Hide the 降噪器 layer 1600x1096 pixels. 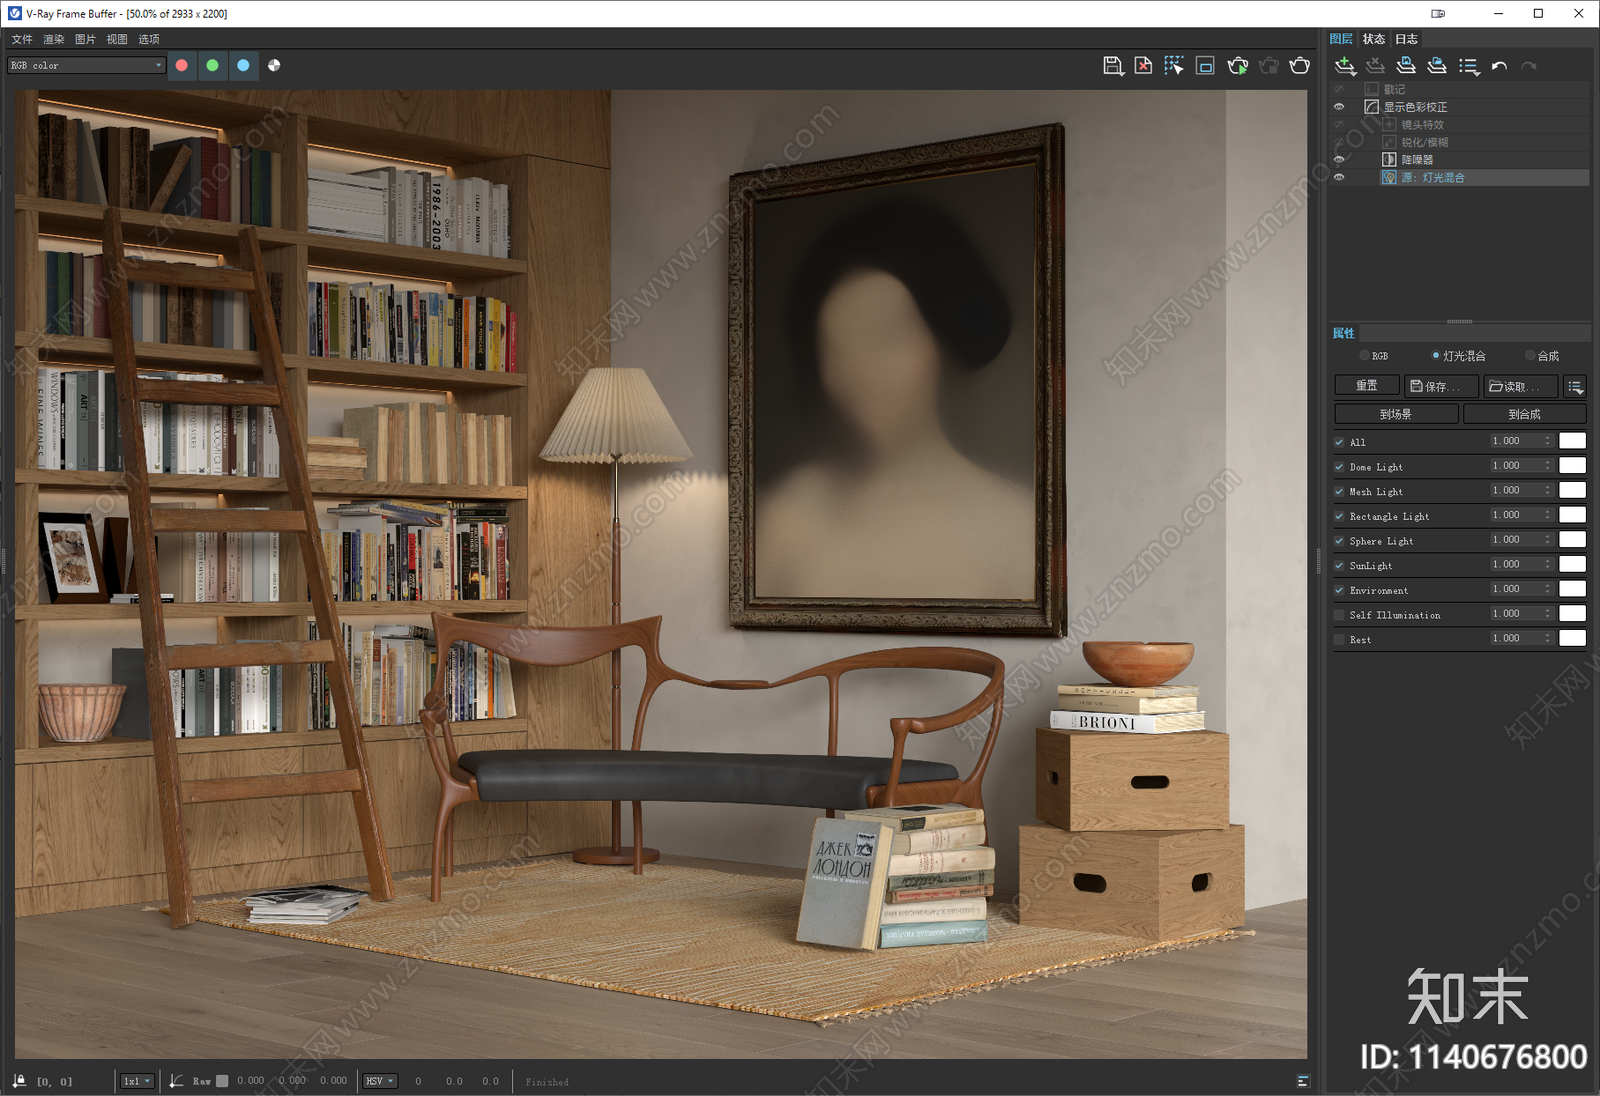(x=1339, y=159)
